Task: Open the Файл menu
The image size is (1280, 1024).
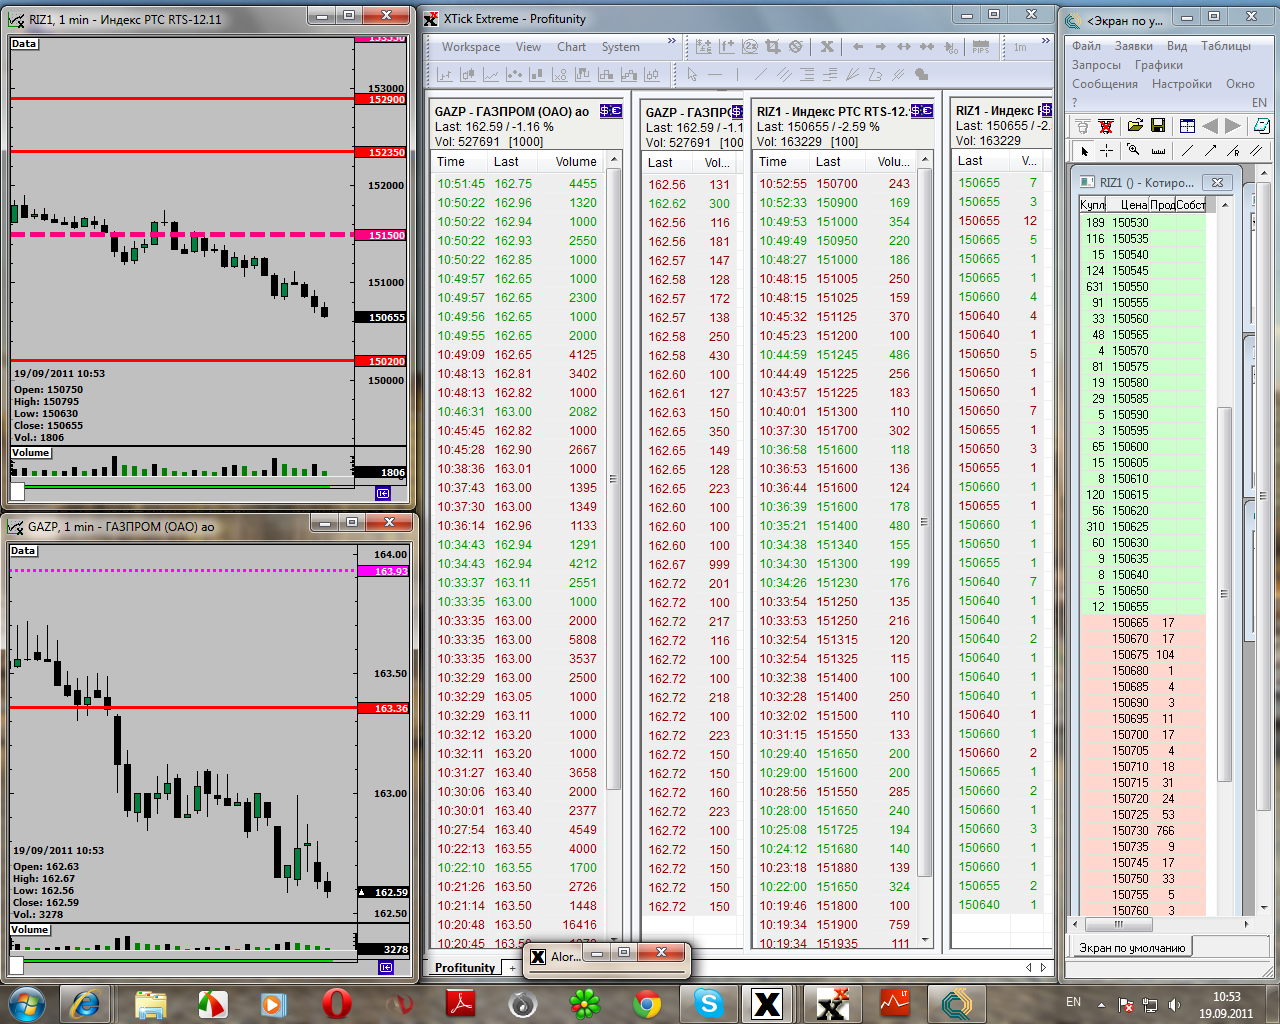Action: point(1087,46)
